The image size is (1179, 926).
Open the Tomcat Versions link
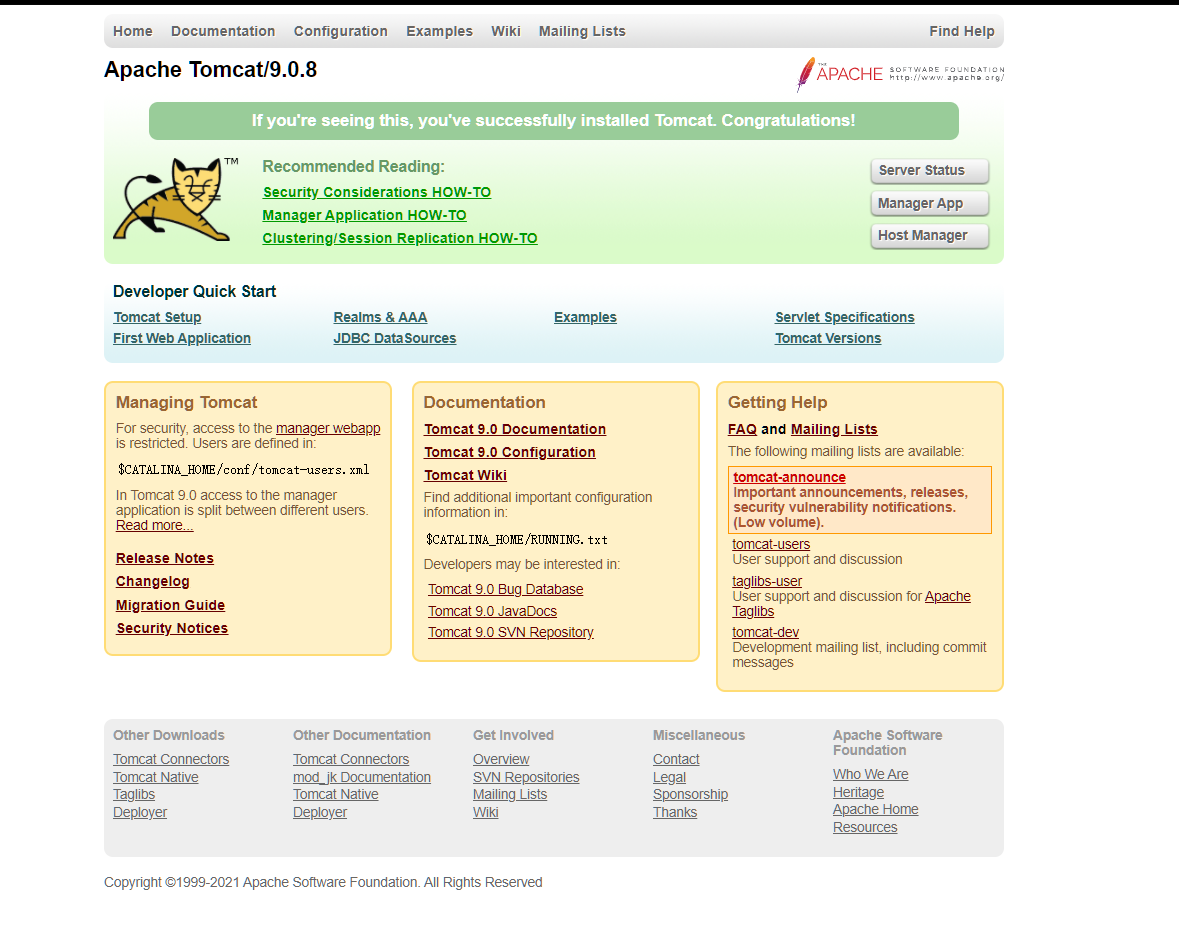828,338
